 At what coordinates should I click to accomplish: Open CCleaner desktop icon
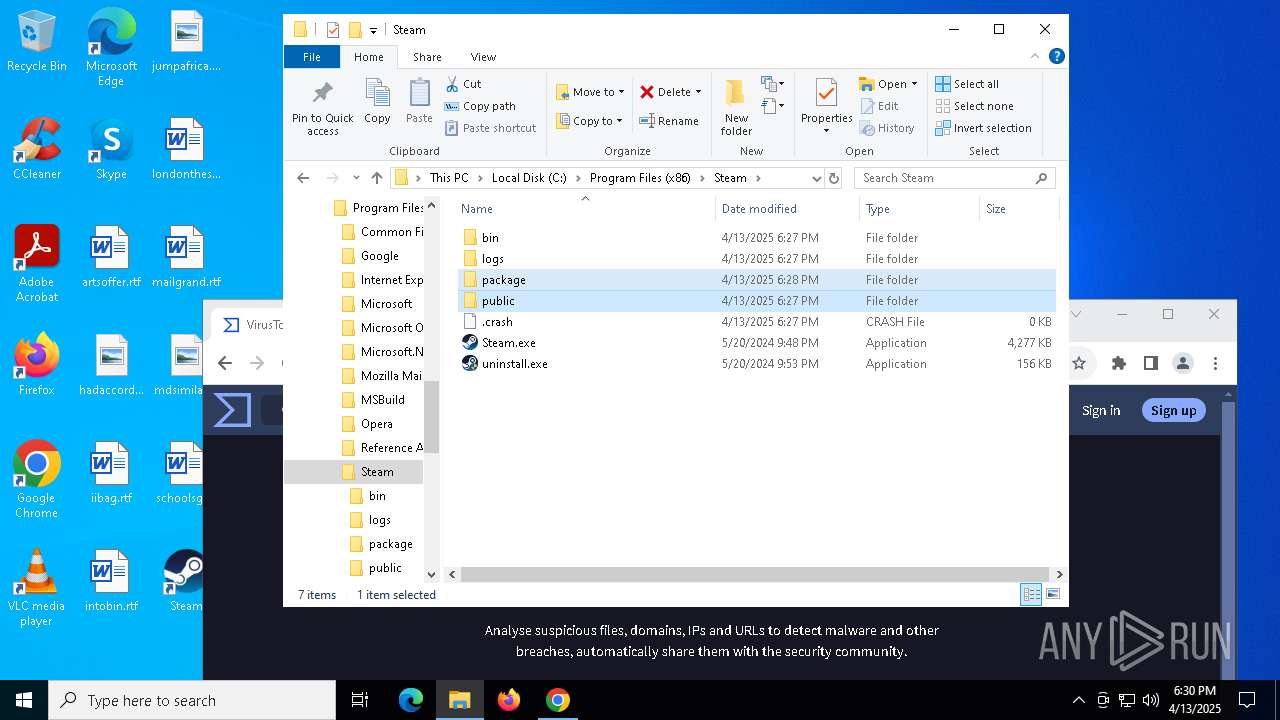(x=36, y=149)
